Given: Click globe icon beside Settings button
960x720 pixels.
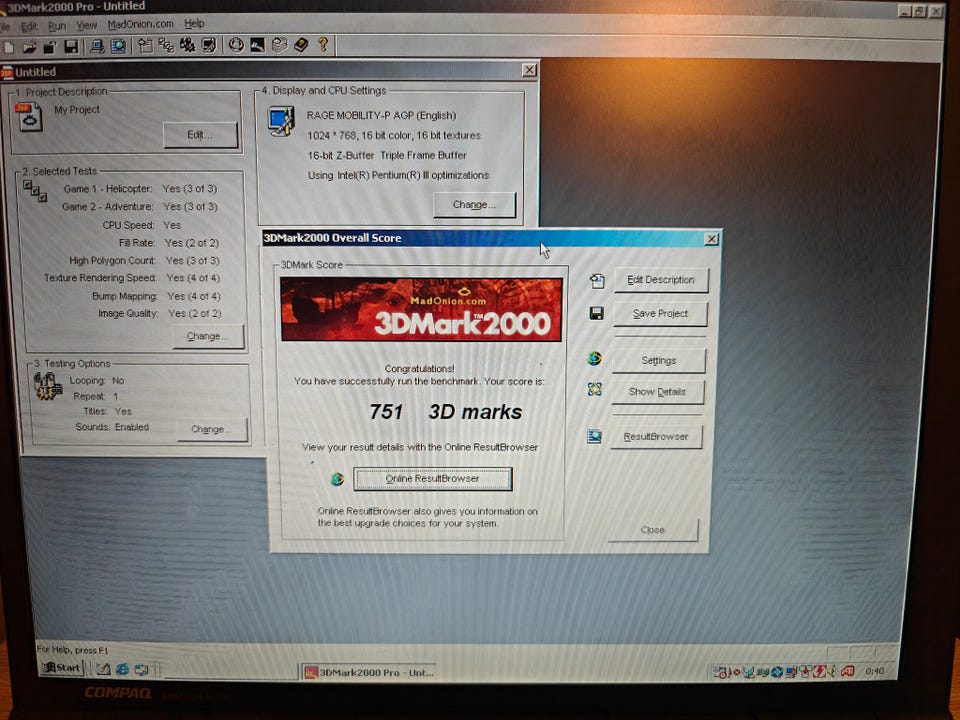Looking at the screenshot, I should (x=594, y=359).
